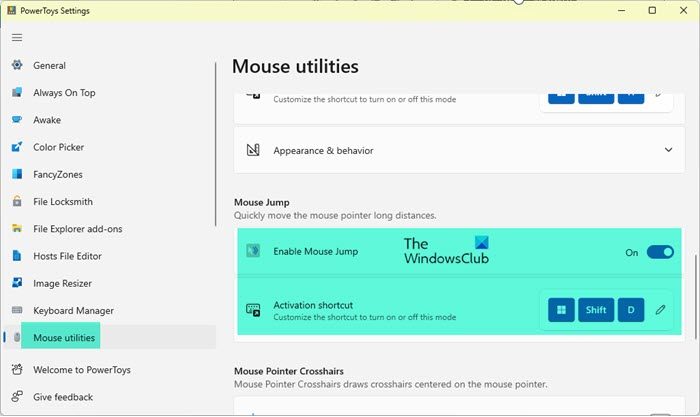Go to Always On Top settings
The image size is (700, 417).
click(x=64, y=92)
